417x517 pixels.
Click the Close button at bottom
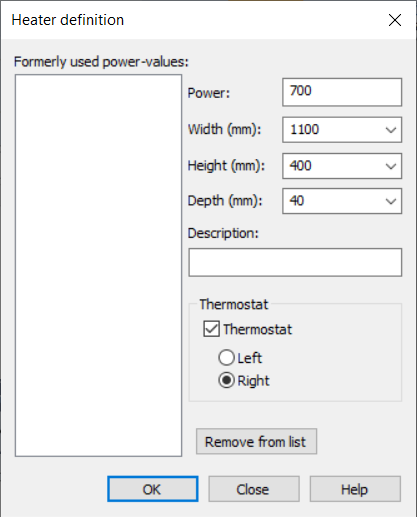click(x=254, y=489)
